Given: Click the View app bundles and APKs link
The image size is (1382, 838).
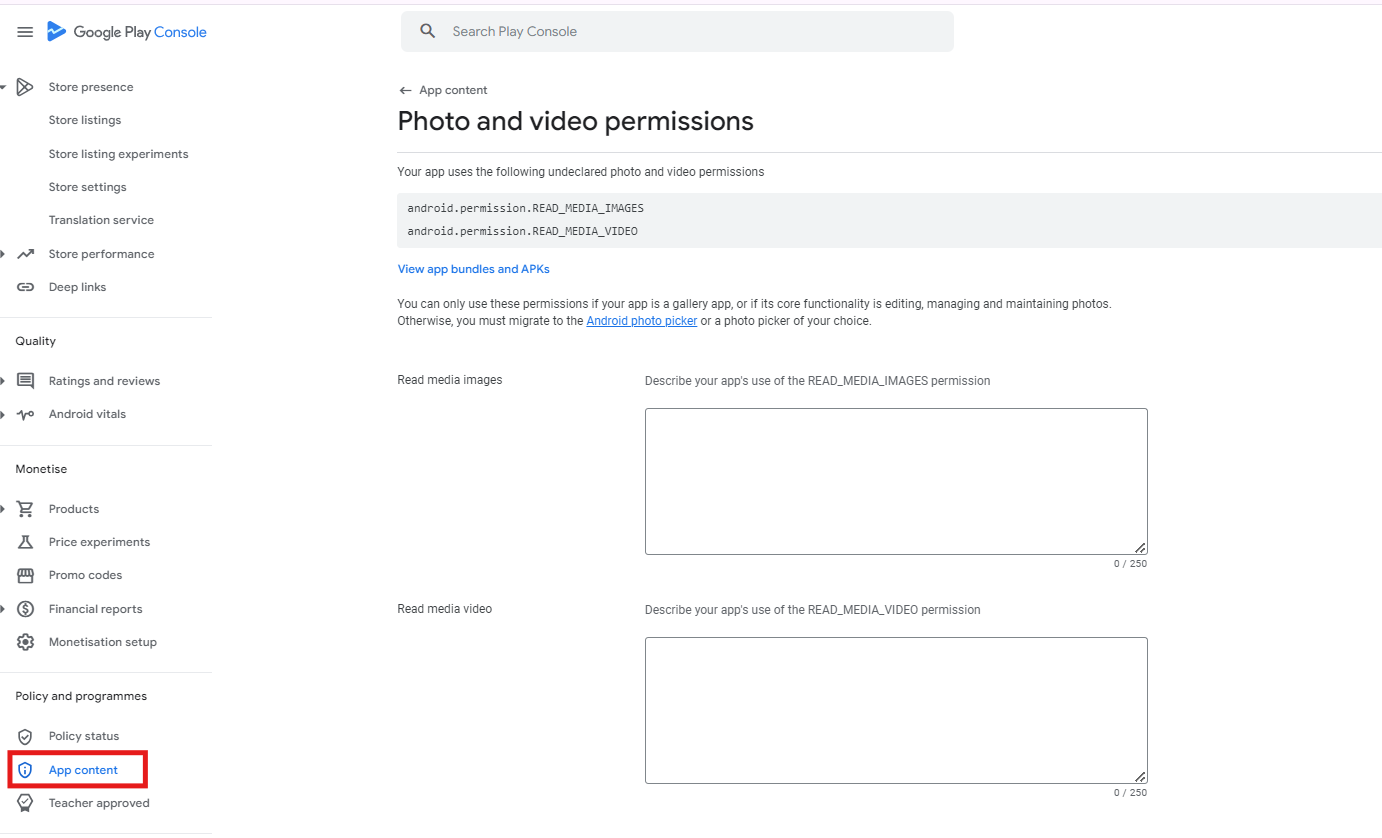Looking at the screenshot, I should click(x=473, y=268).
